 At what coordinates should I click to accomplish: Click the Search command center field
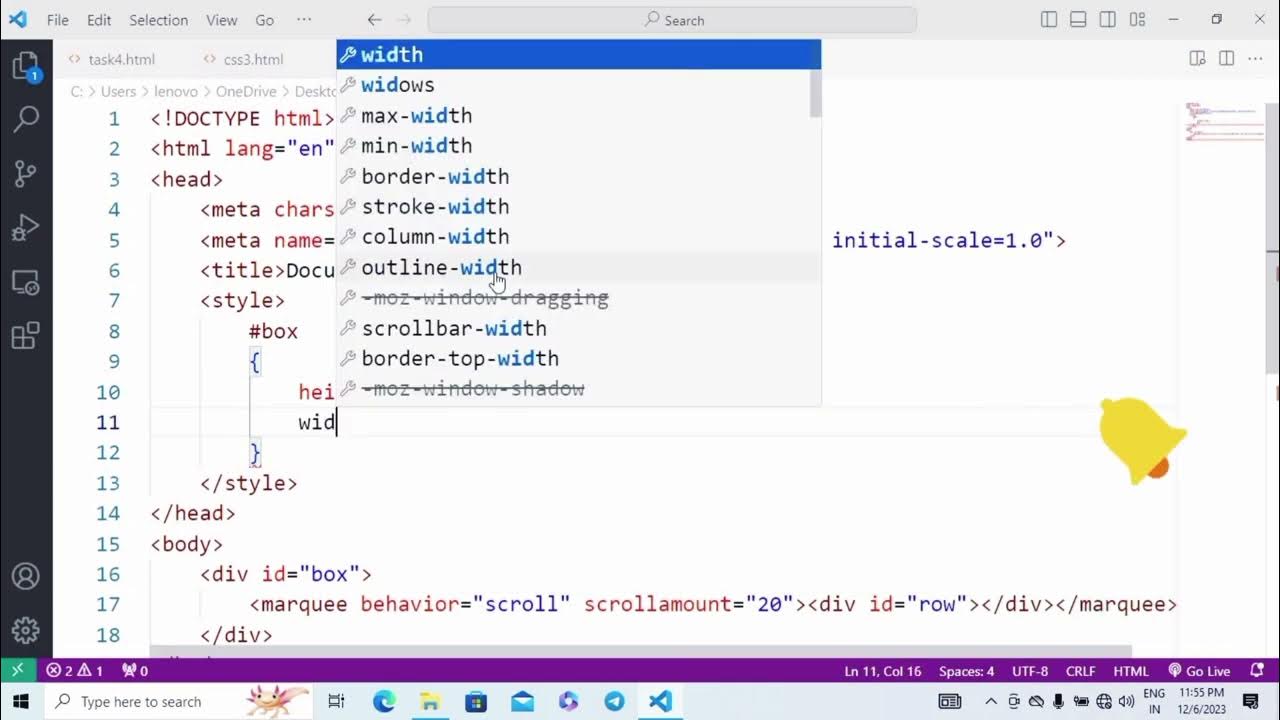click(x=672, y=20)
